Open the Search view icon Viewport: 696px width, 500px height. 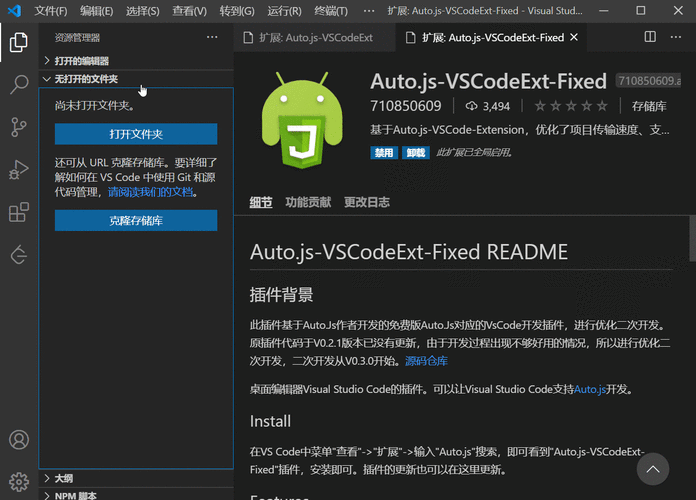(19, 84)
